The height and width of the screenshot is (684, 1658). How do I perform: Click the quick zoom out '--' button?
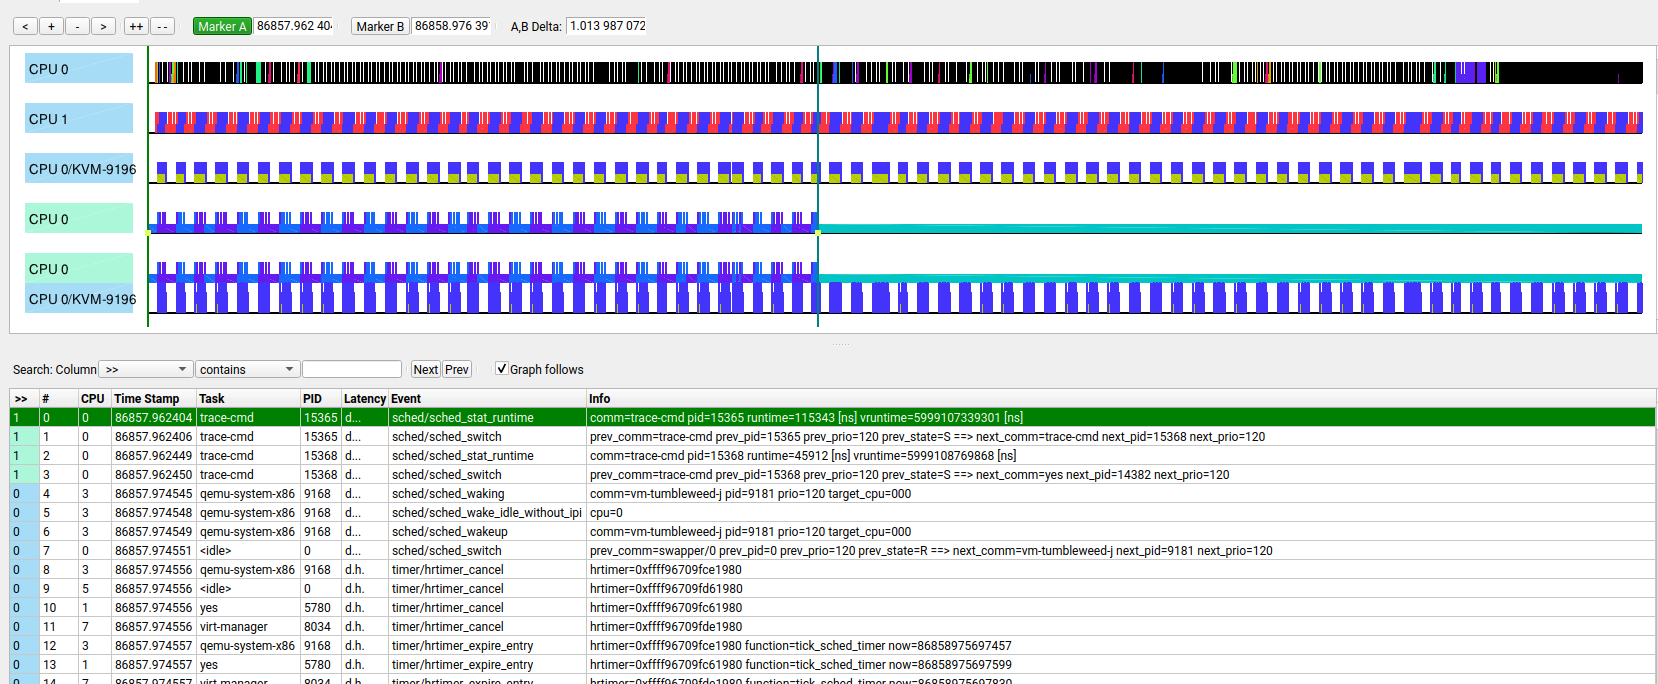(162, 26)
